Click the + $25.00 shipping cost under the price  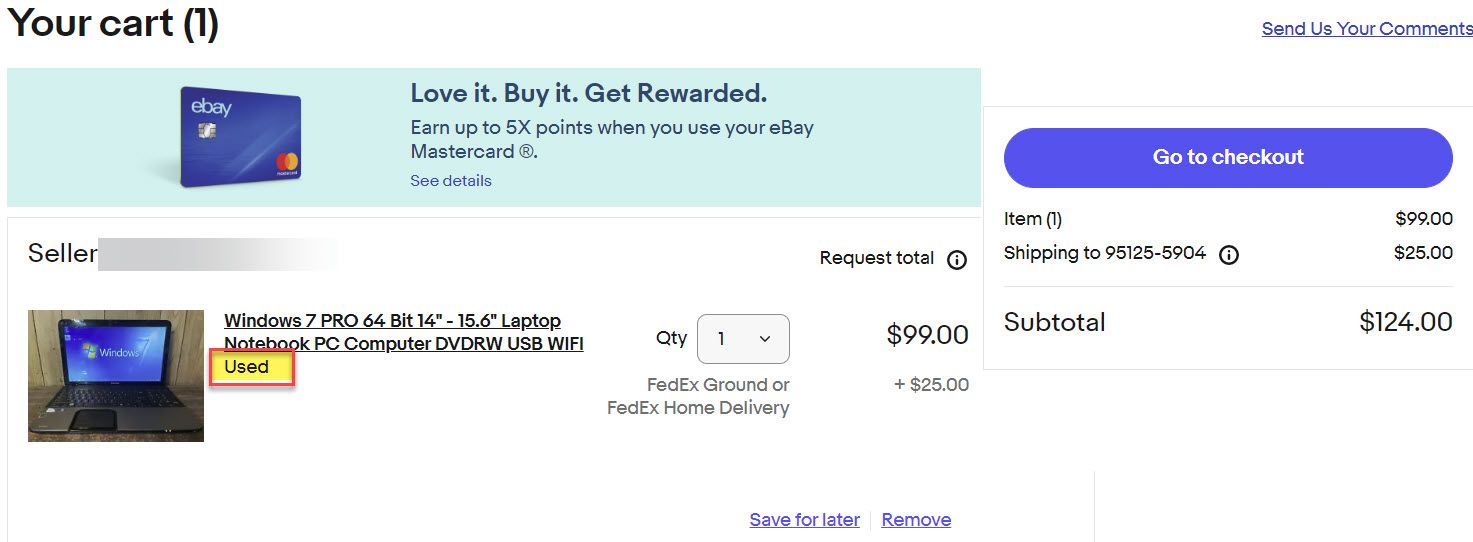pyautogui.click(x=931, y=385)
